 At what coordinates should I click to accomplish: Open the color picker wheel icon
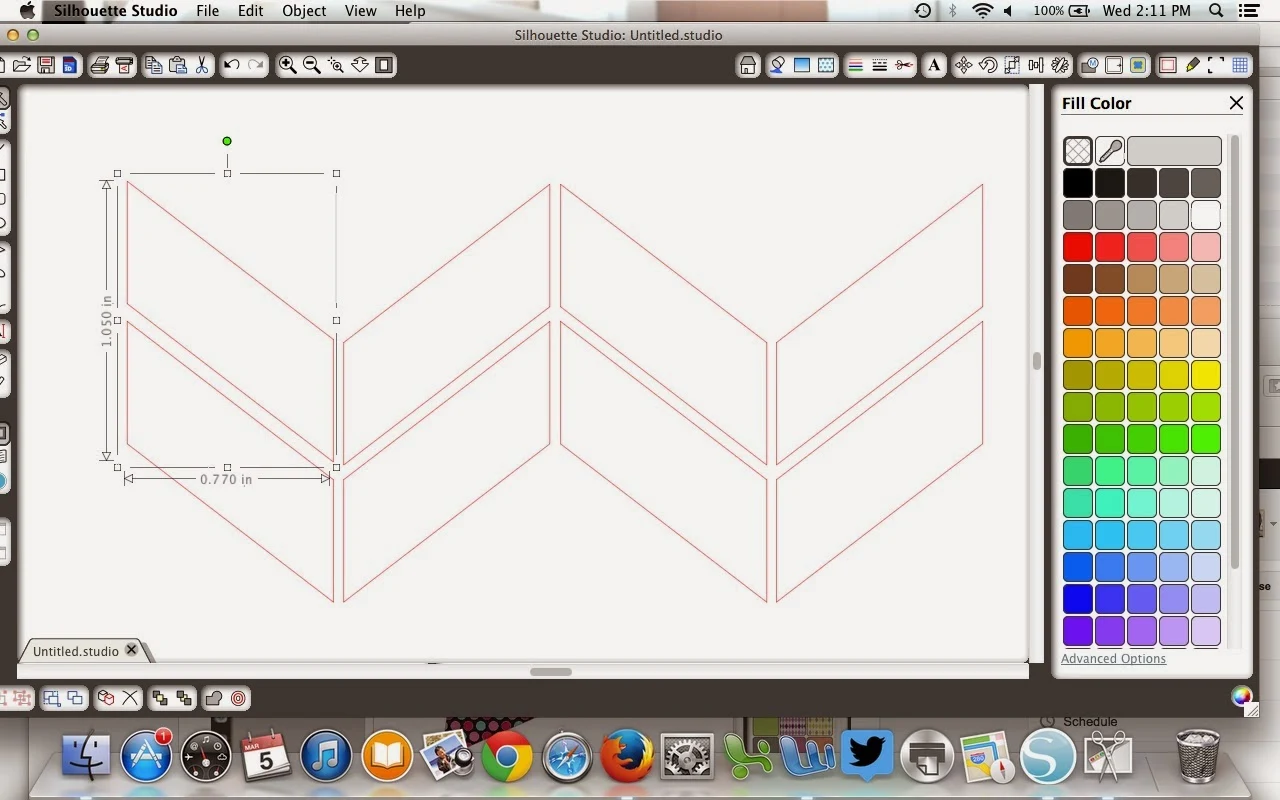(x=1242, y=698)
